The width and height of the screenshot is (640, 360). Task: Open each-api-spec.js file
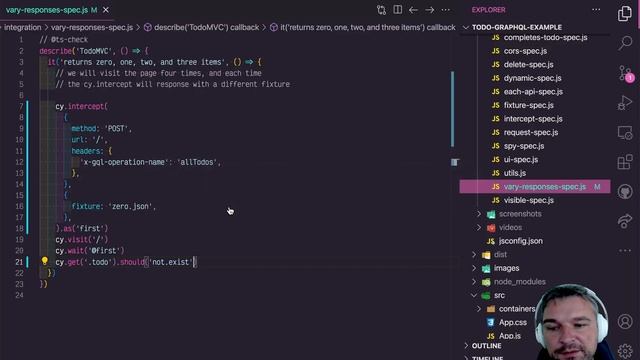click(533, 92)
